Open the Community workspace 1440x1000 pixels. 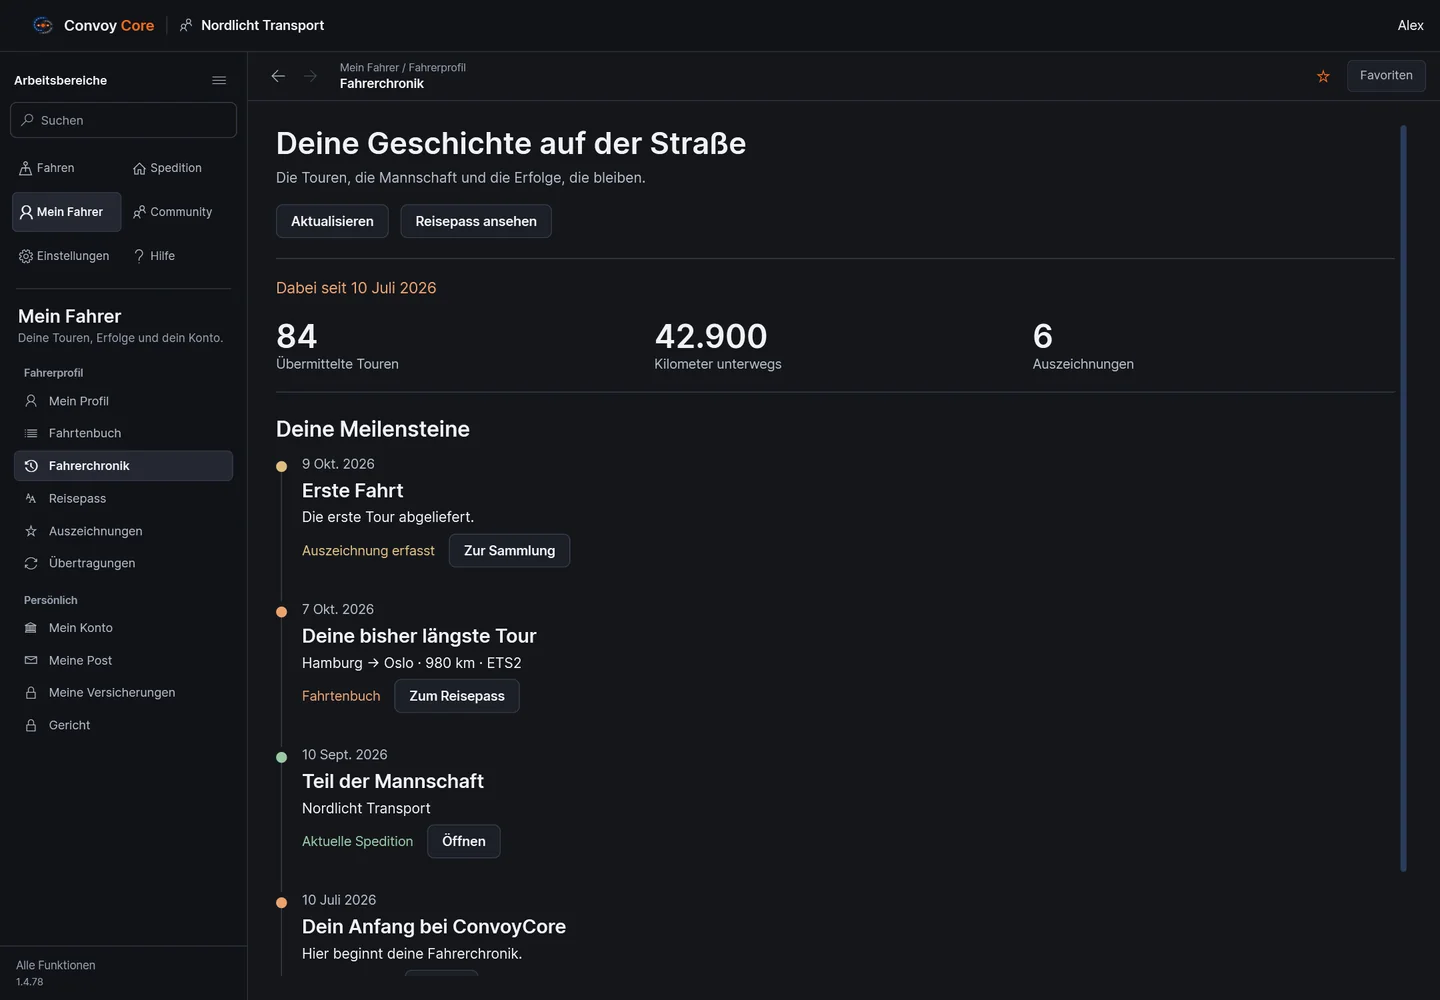173,212
